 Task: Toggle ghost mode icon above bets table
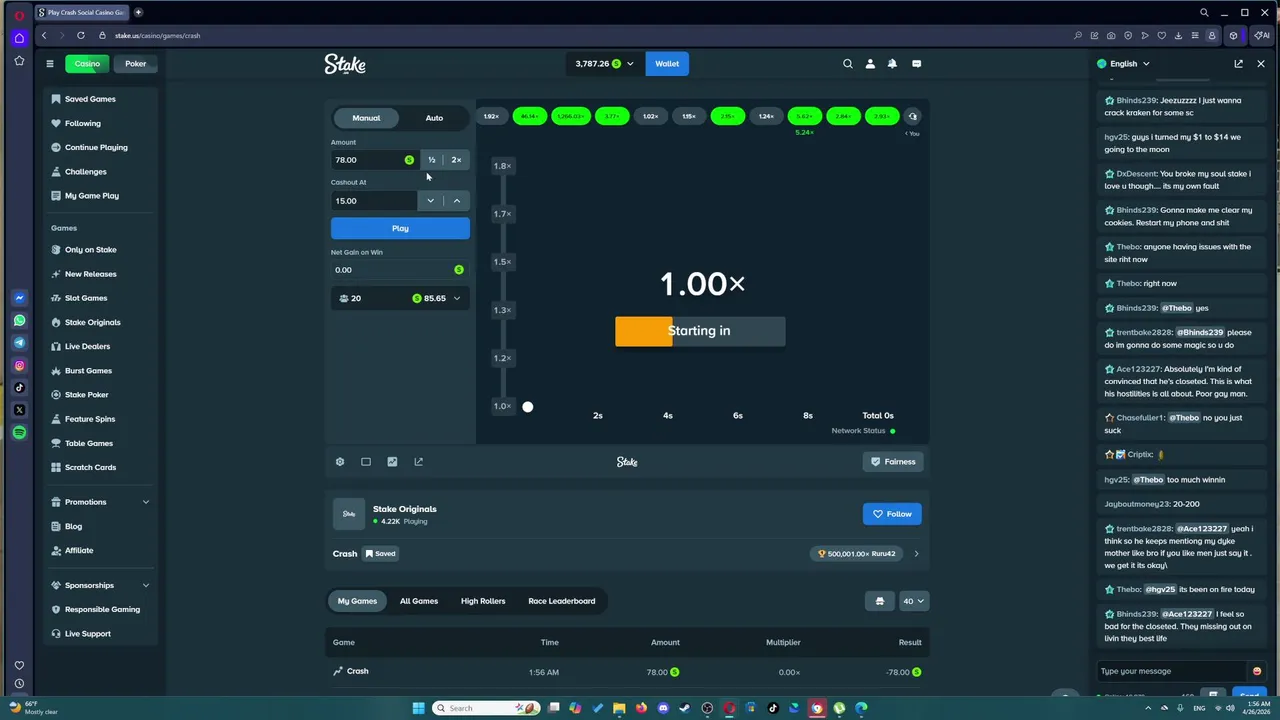coord(880,601)
